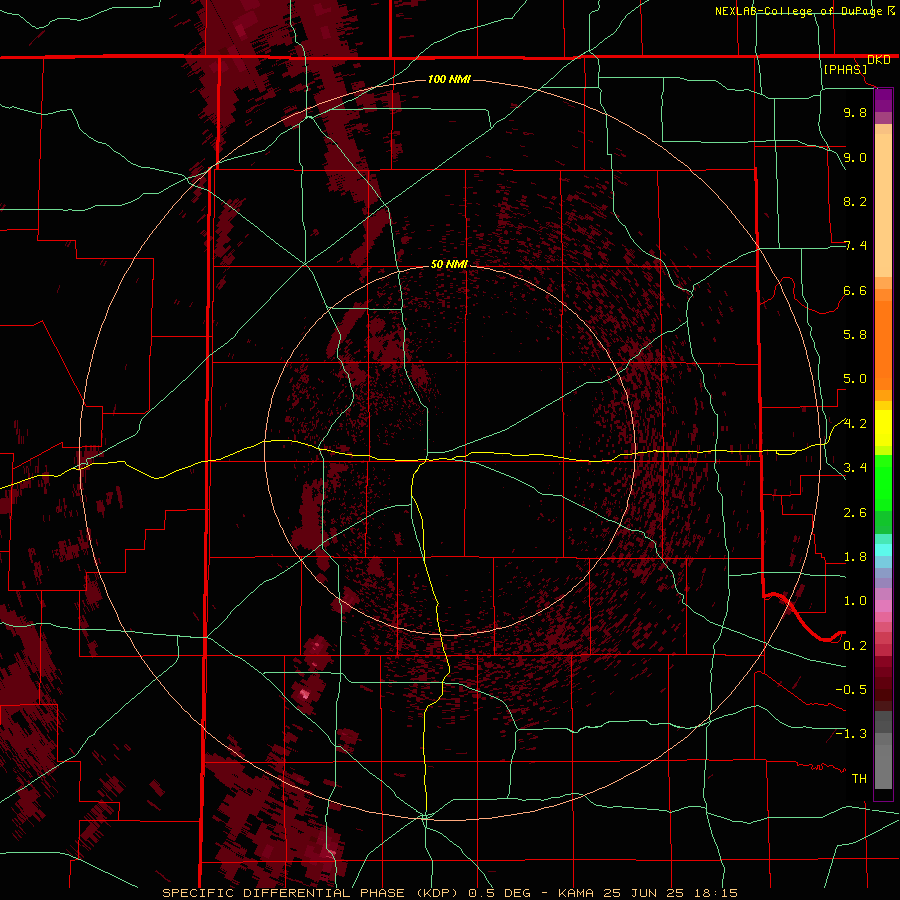Click the TH threshold label

click(859, 778)
